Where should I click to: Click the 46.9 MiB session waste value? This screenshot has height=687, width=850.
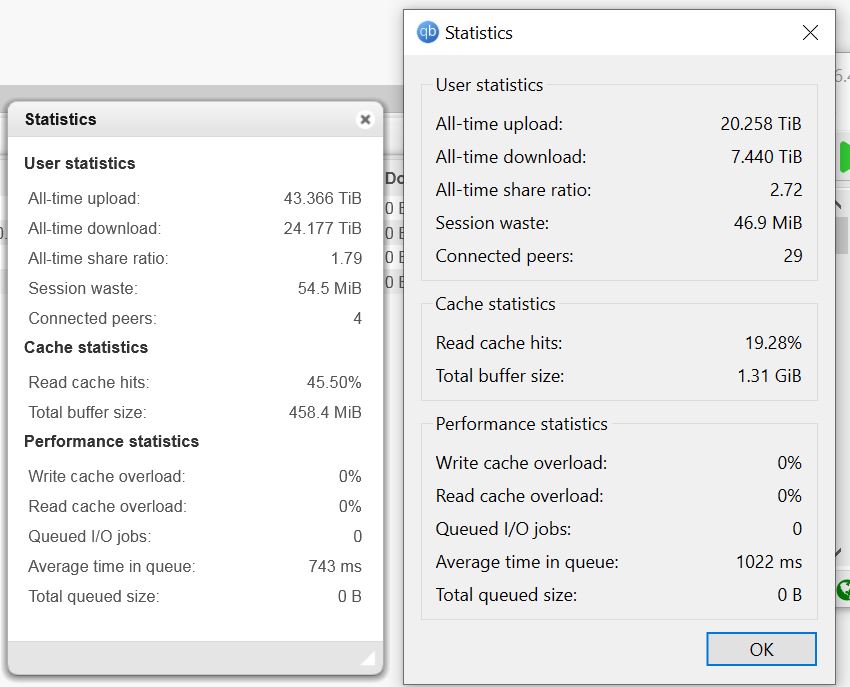[x=768, y=223]
